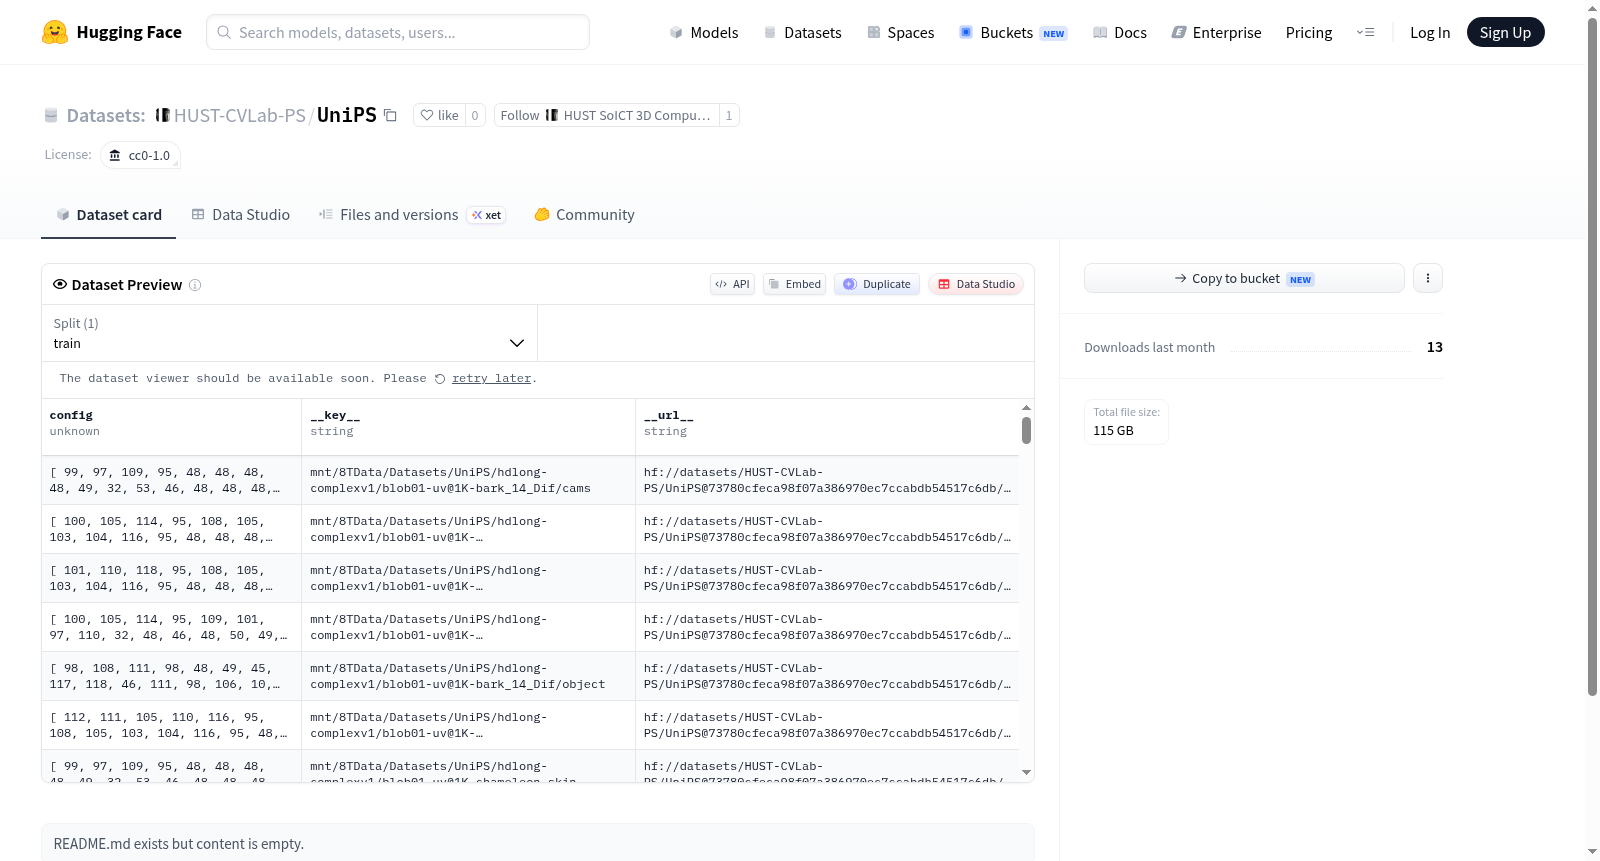This screenshot has height=861, width=1600.
Task: Open Data Studio from the preview header
Action: (x=976, y=284)
